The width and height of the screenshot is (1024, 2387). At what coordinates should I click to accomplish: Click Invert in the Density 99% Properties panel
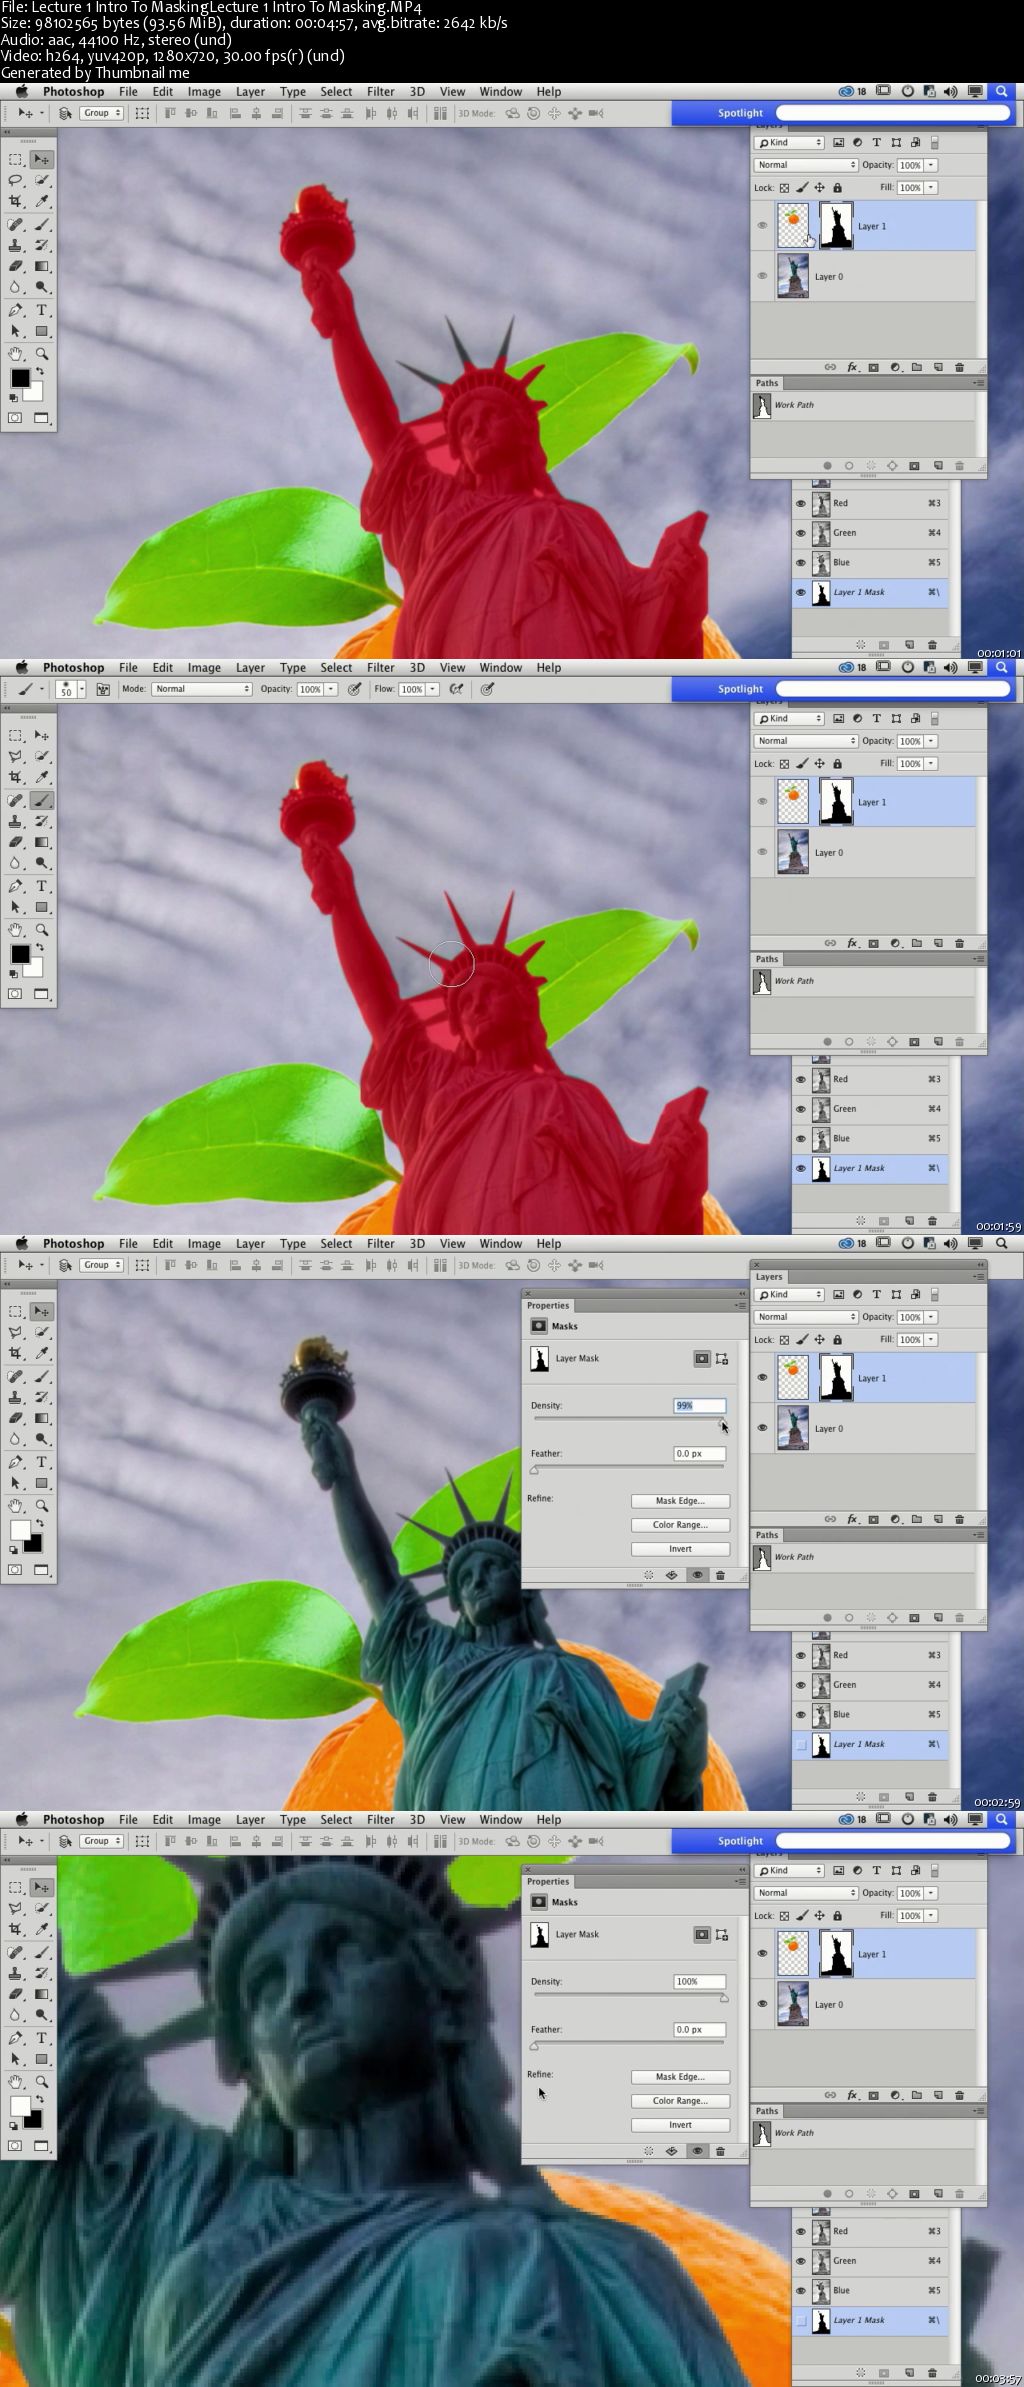coord(680,1549)
